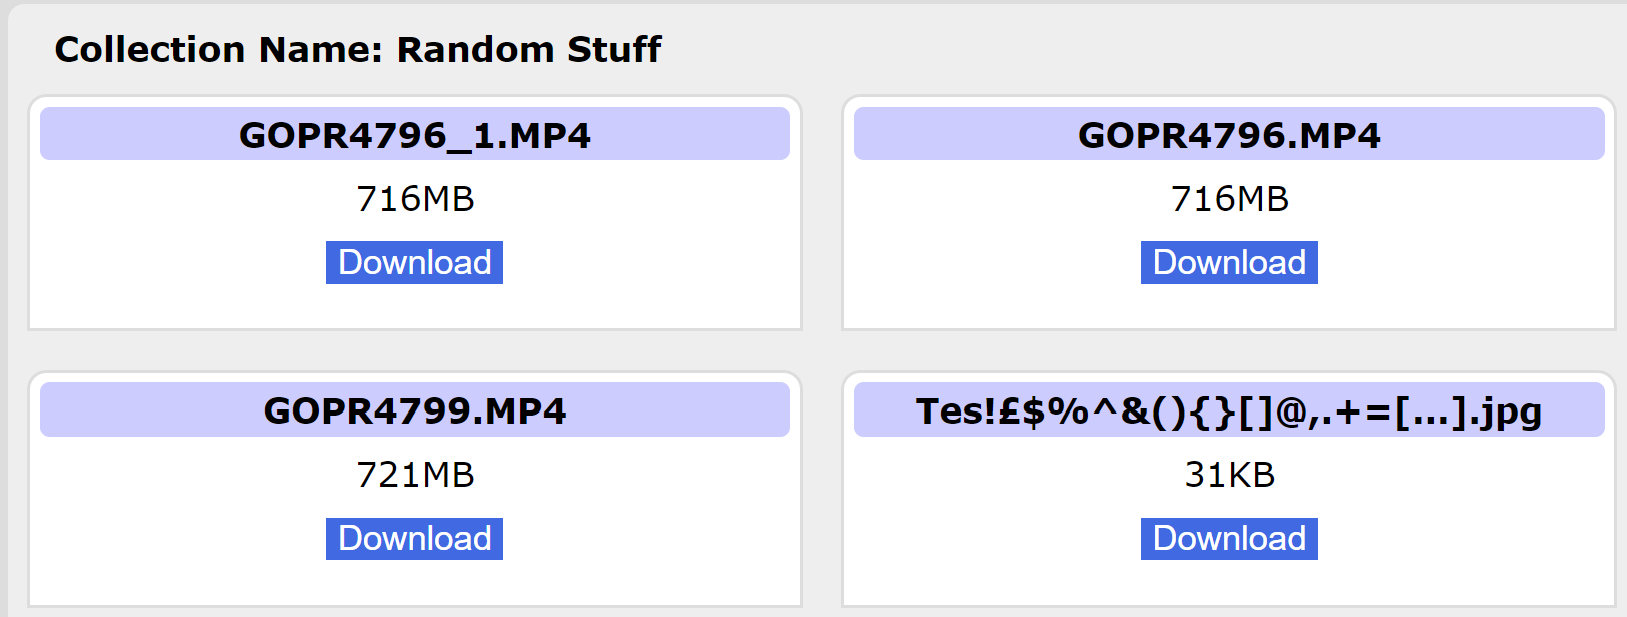Download the GOPR4796.MP4 video
1627x617 pixels.
point(1228,262)
